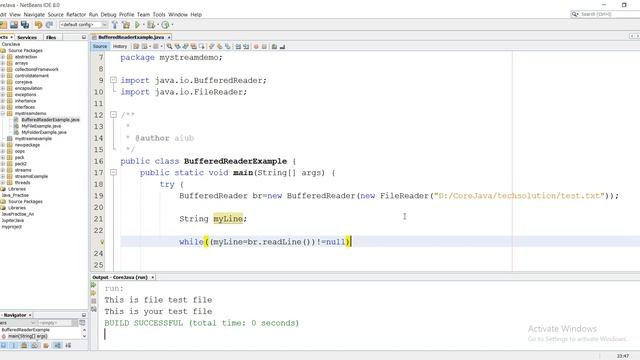
Task: Switch to the Services tab
Action: [x=27, y=37]
